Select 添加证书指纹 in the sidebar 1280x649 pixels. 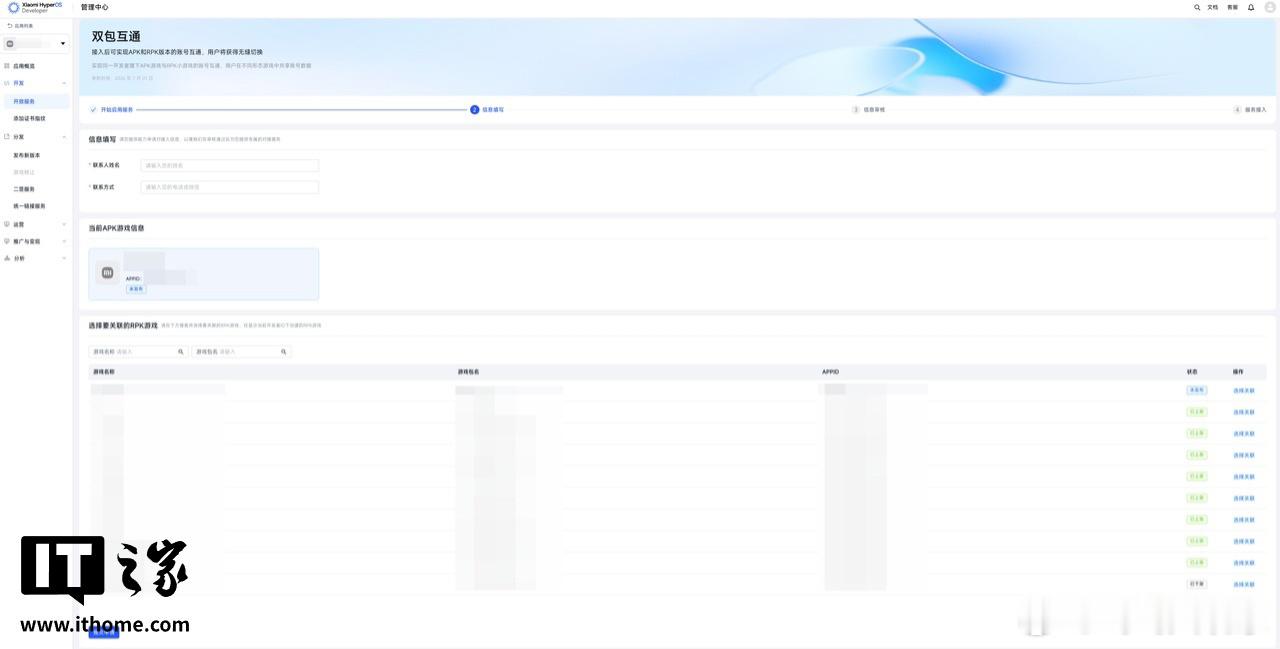[x=29, y=119]
